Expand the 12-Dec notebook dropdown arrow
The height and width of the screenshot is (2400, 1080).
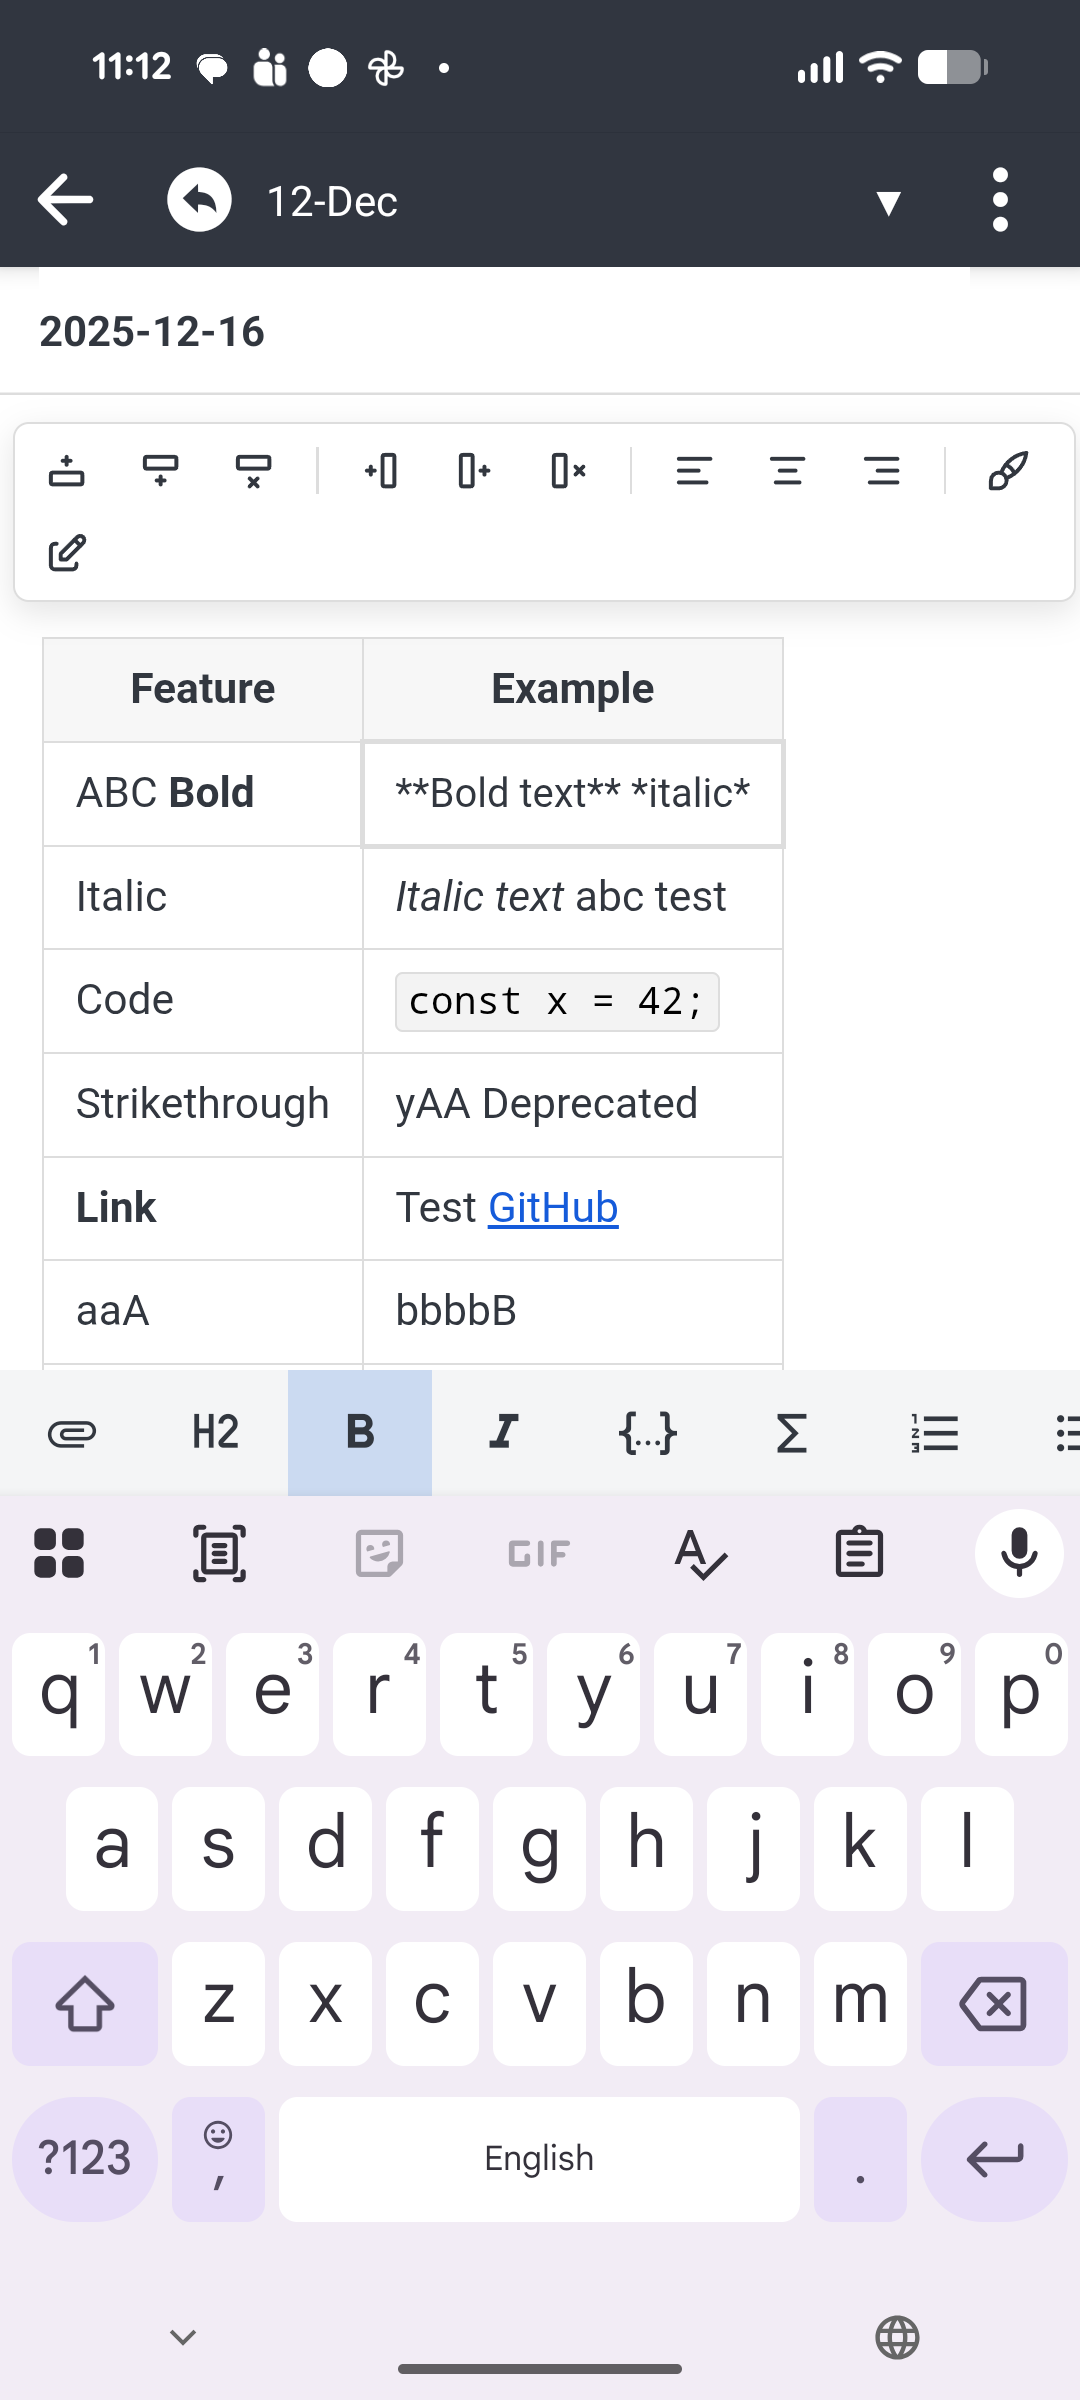(x=888, y=202)
